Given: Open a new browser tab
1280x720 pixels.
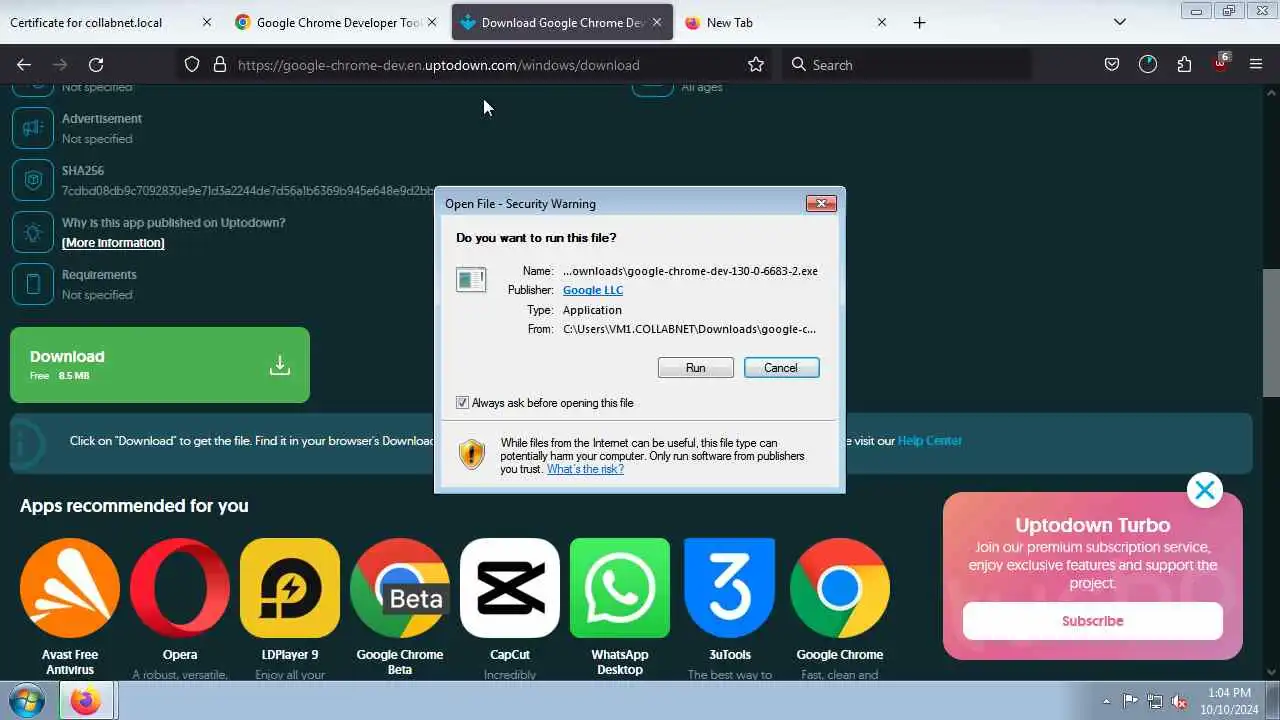Looking at the screenshot, I should click(x=919, y=22).
